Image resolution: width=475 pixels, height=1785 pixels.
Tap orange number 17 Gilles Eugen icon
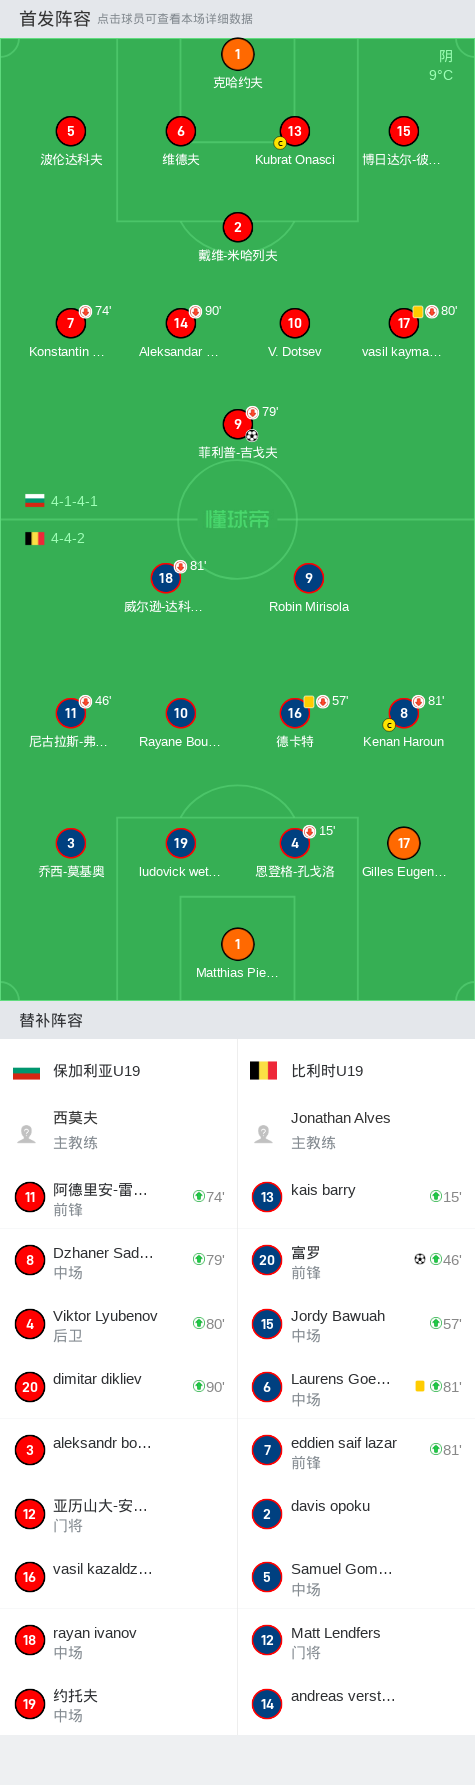[403, 843]
